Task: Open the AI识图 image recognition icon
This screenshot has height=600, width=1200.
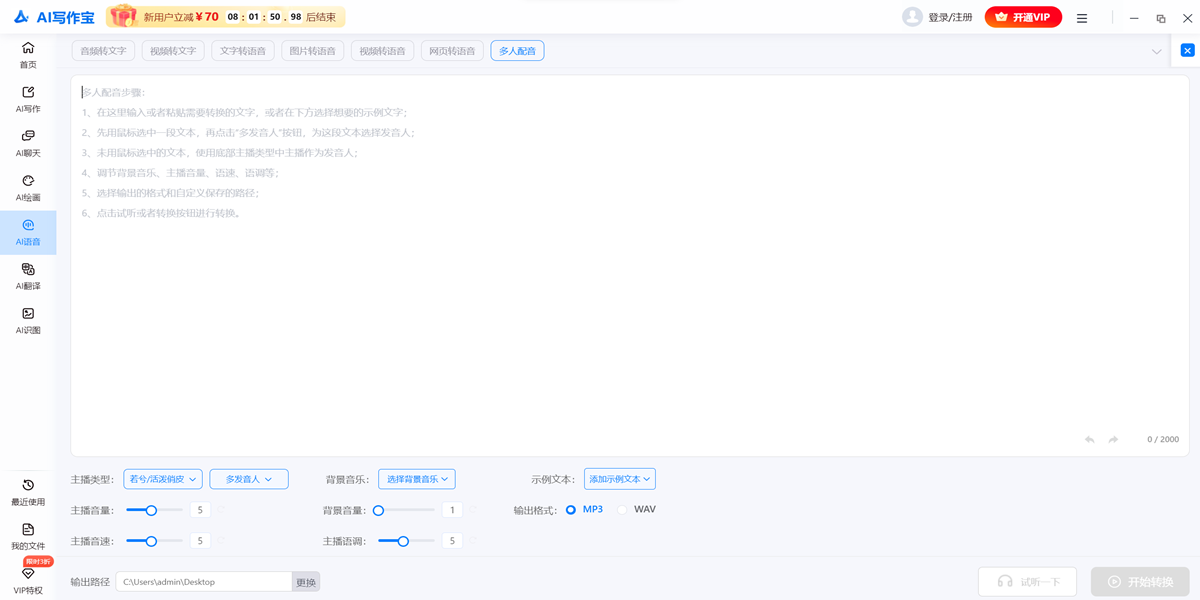Action: point(28,314)
